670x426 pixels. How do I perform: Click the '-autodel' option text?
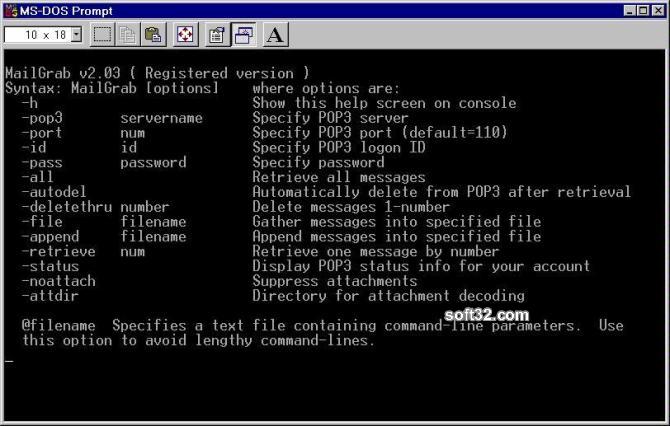pyautogui.click(x=54, y=192)
